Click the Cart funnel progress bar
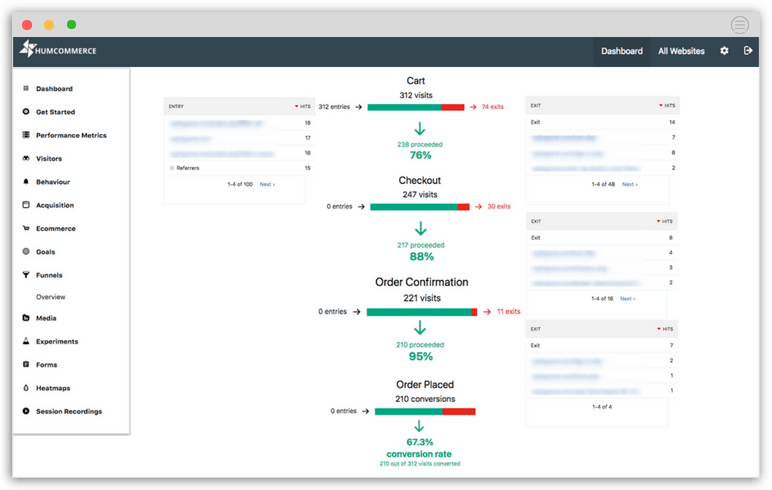This screenshot has height=490, width=772. (416, 106)
